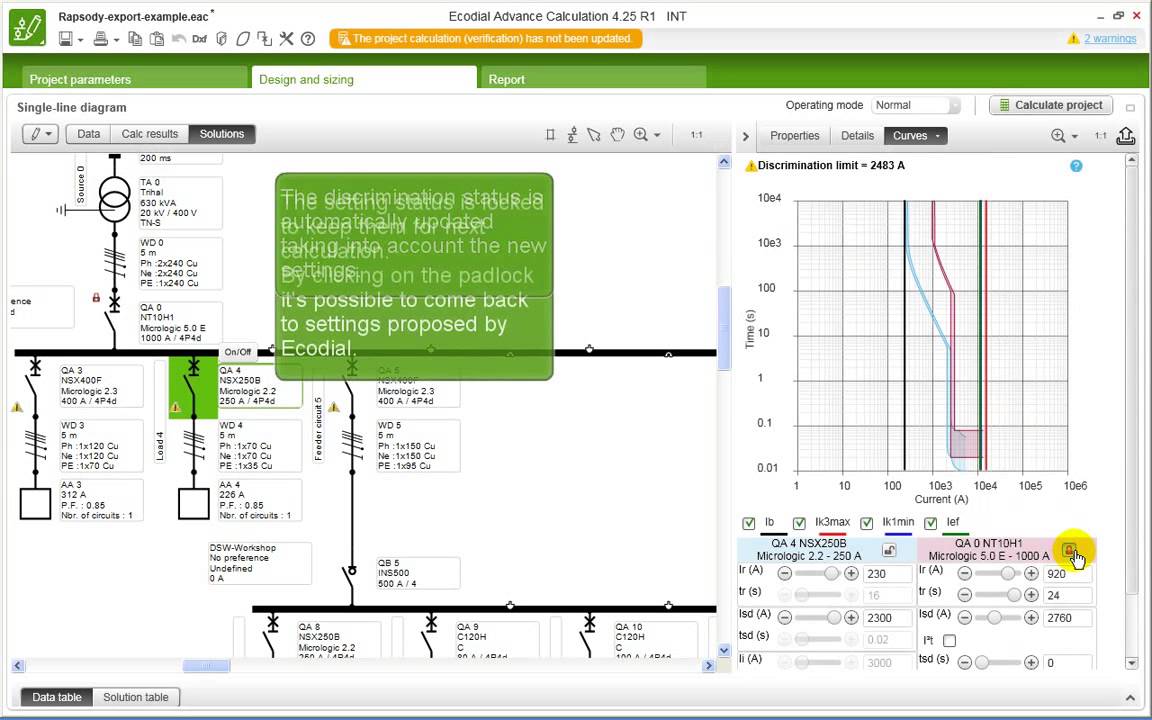Screen dimensions: 1152x720
Task: Switch to Data table button
Action: [57, 697]
